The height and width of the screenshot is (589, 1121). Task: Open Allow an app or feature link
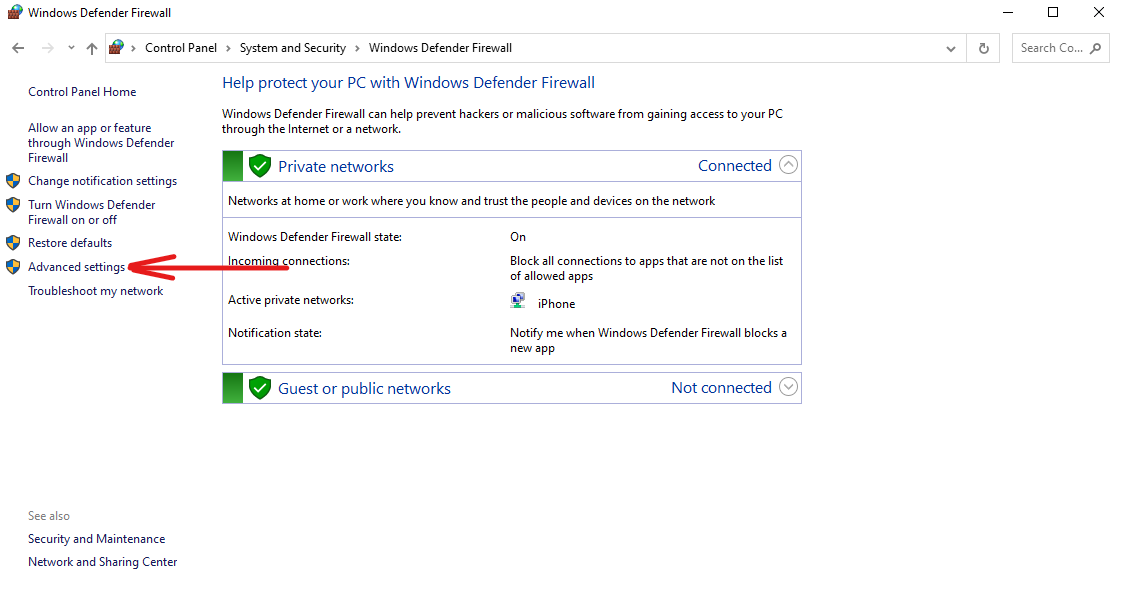pos(101,142)
